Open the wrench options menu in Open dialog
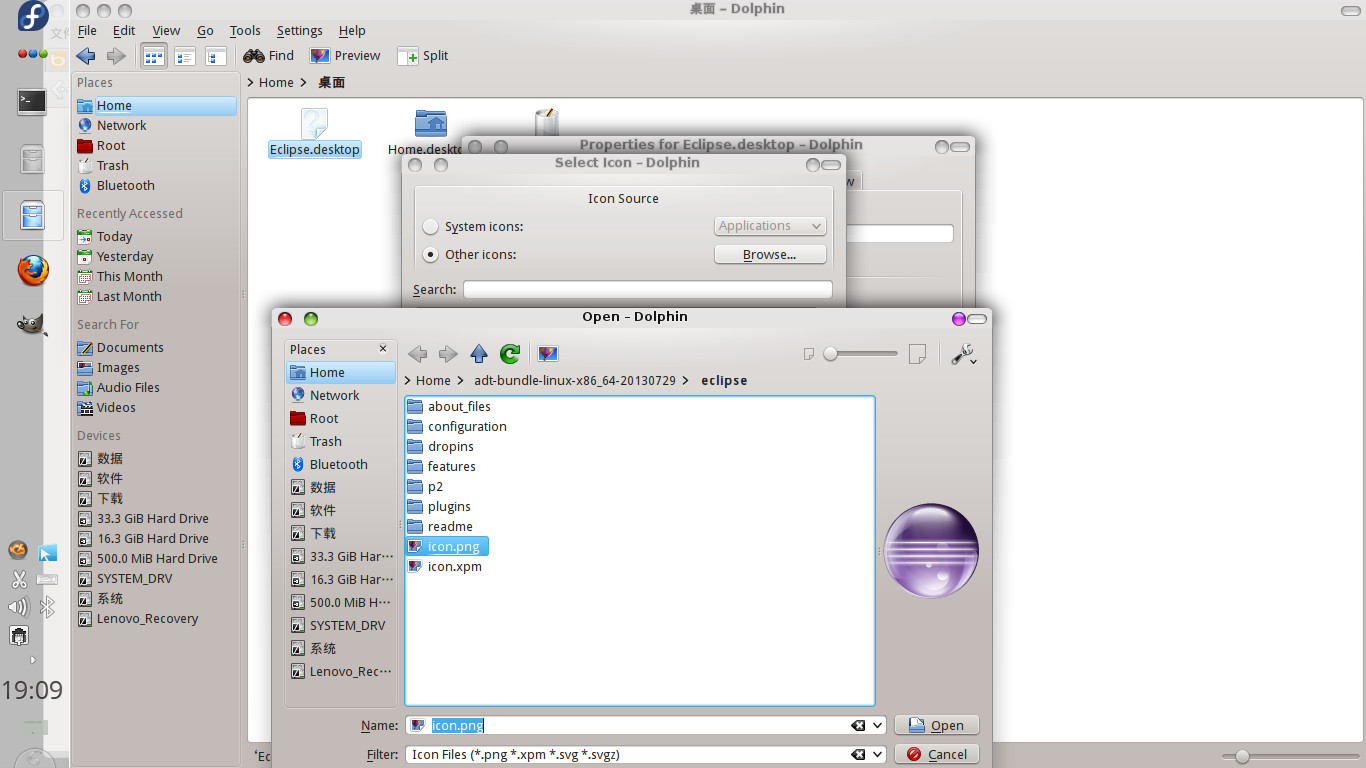The width and height of the screenshot is (1366, 768). click(x=964, y=353)
